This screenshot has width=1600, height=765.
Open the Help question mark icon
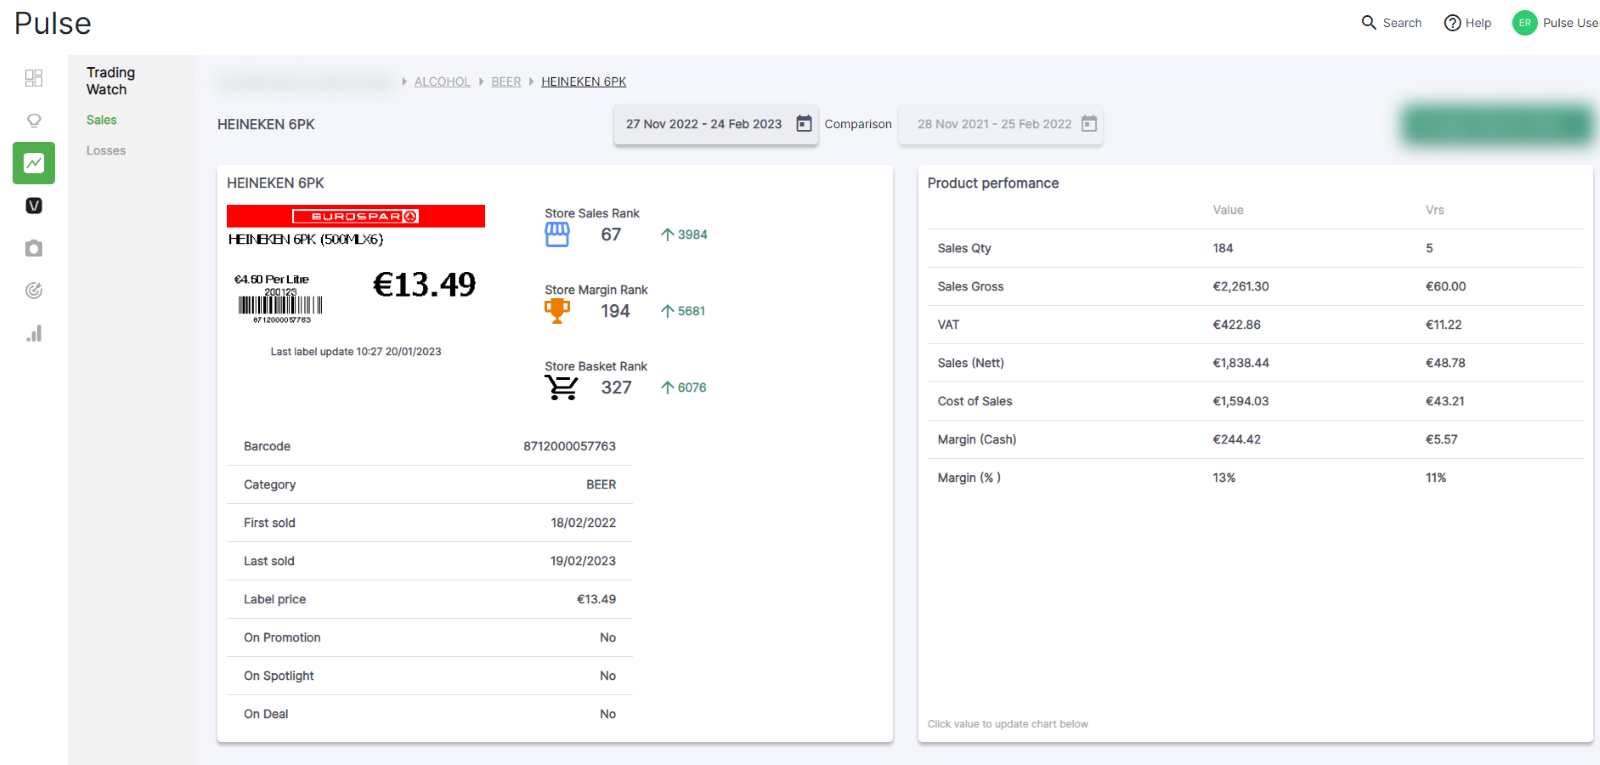coord(1452,23)
